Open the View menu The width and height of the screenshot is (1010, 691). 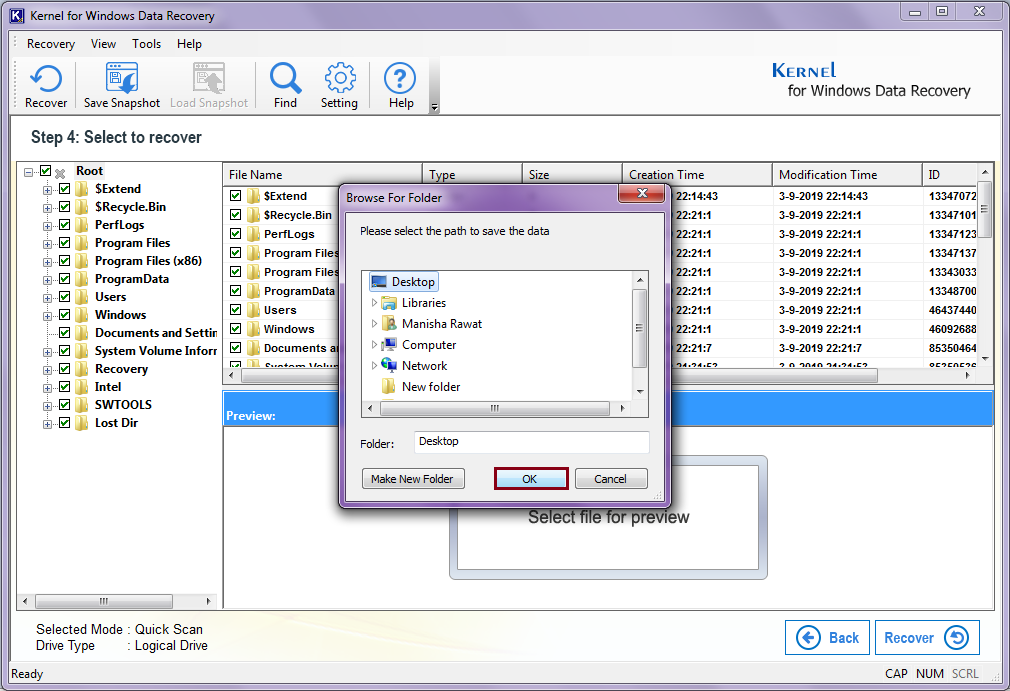click(103, 44)
